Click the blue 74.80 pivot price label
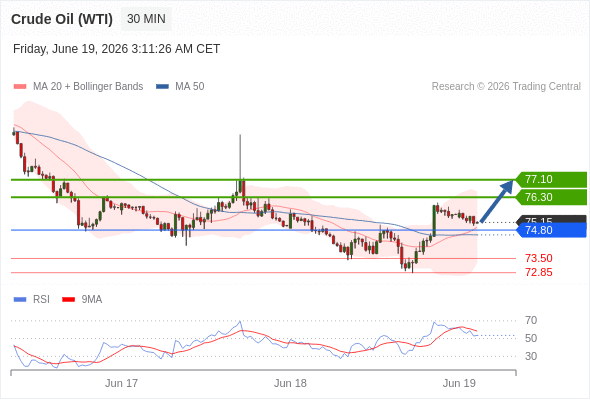The height and width of the screenshot is (400, 590). [551, 230]
